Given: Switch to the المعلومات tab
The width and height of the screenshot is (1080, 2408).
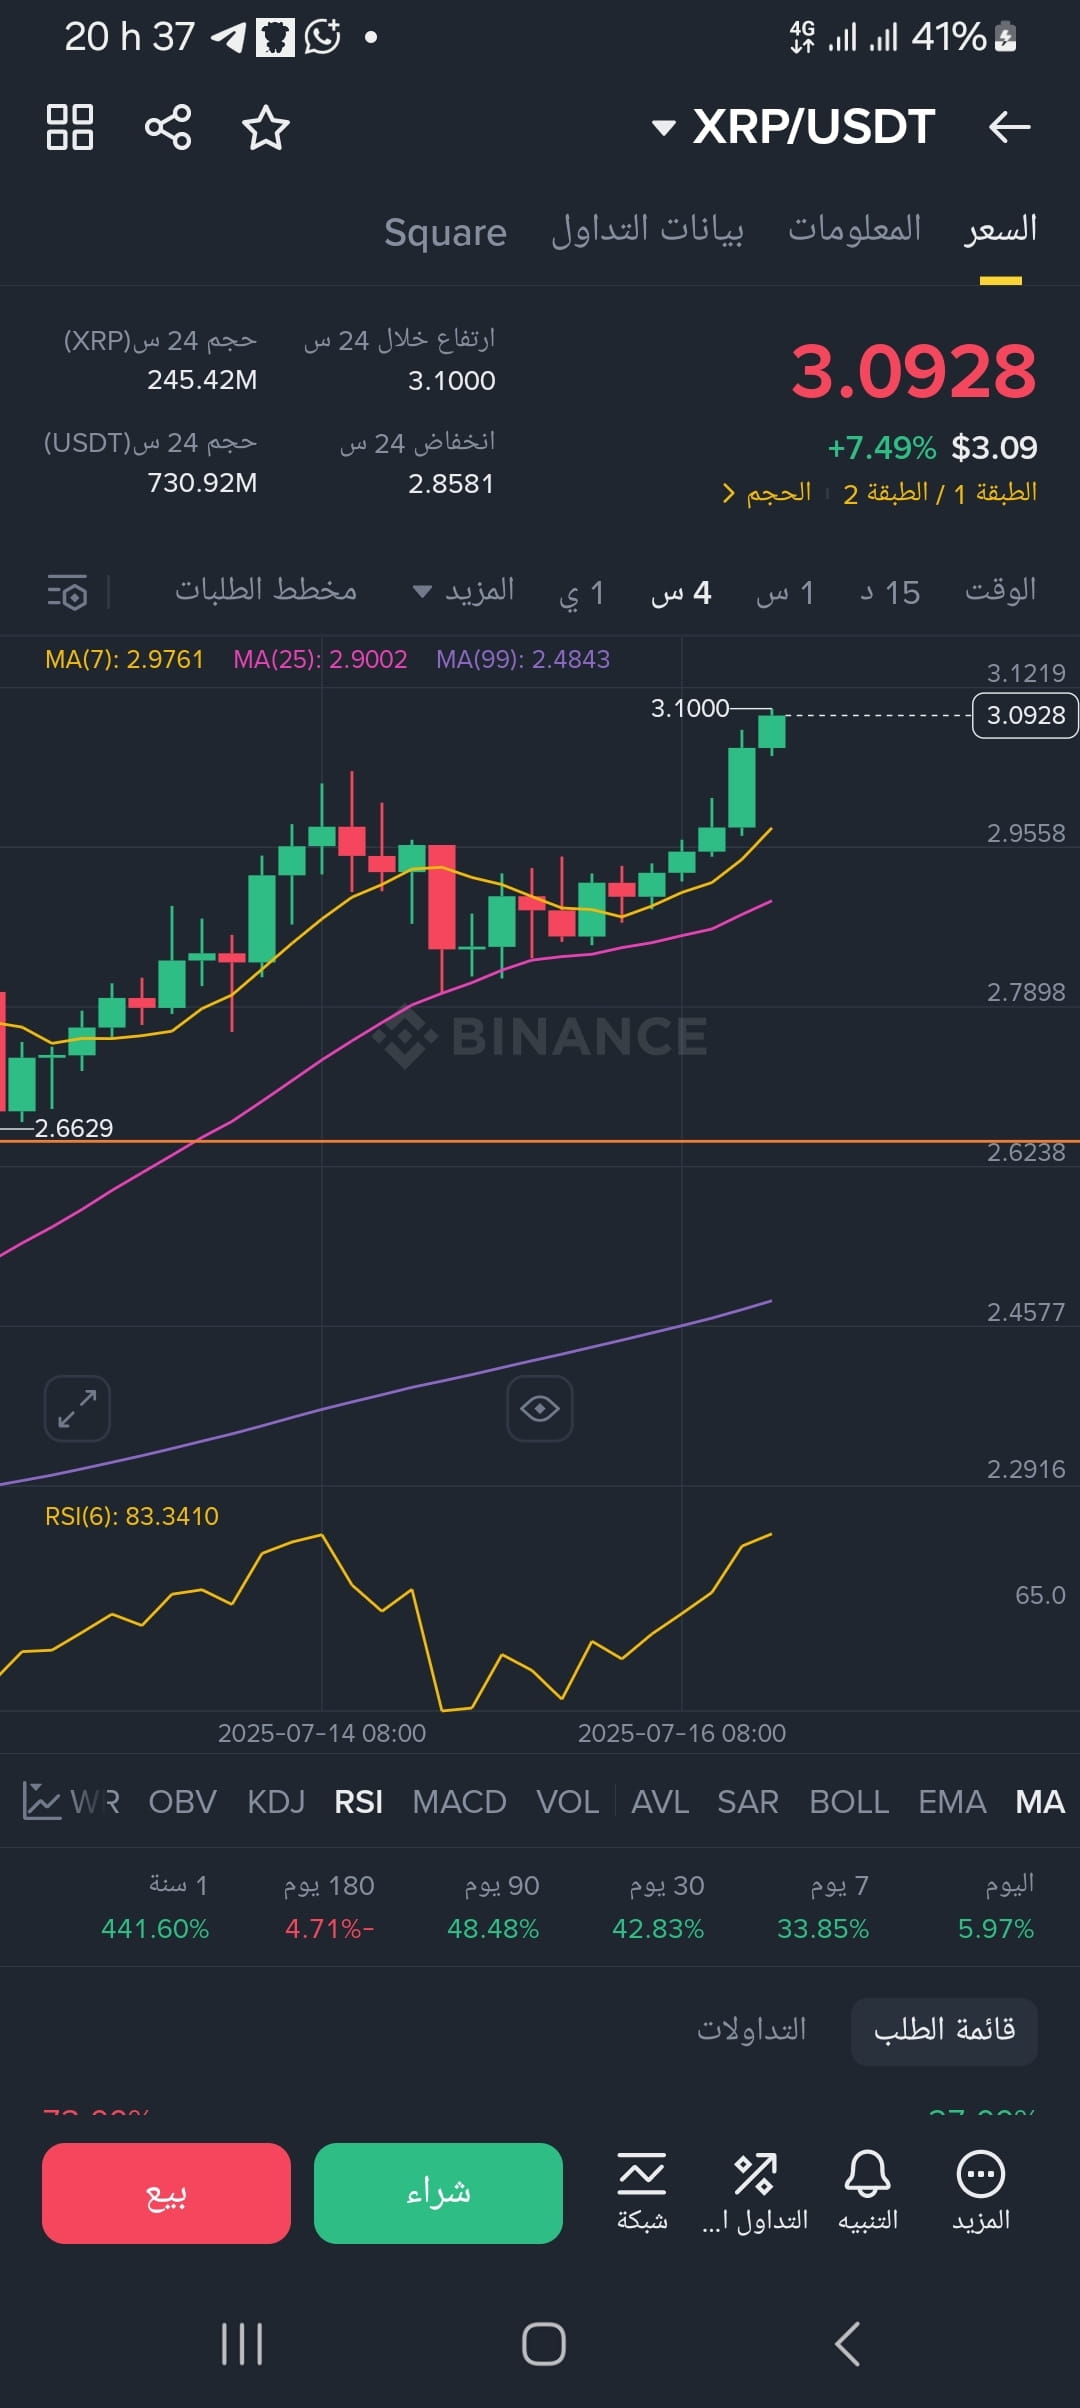Looking at the screenshot, I should click(x=855, y=230).
